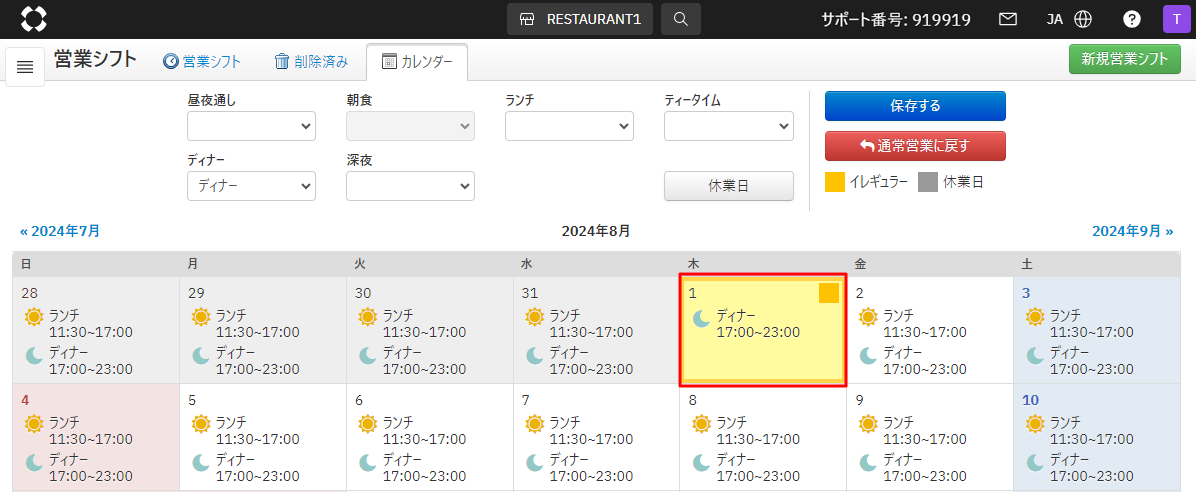This screenshot has height=492, width=1196.
Task: Click the sun icon on August 8 lunch
Action: click(702, 423)
